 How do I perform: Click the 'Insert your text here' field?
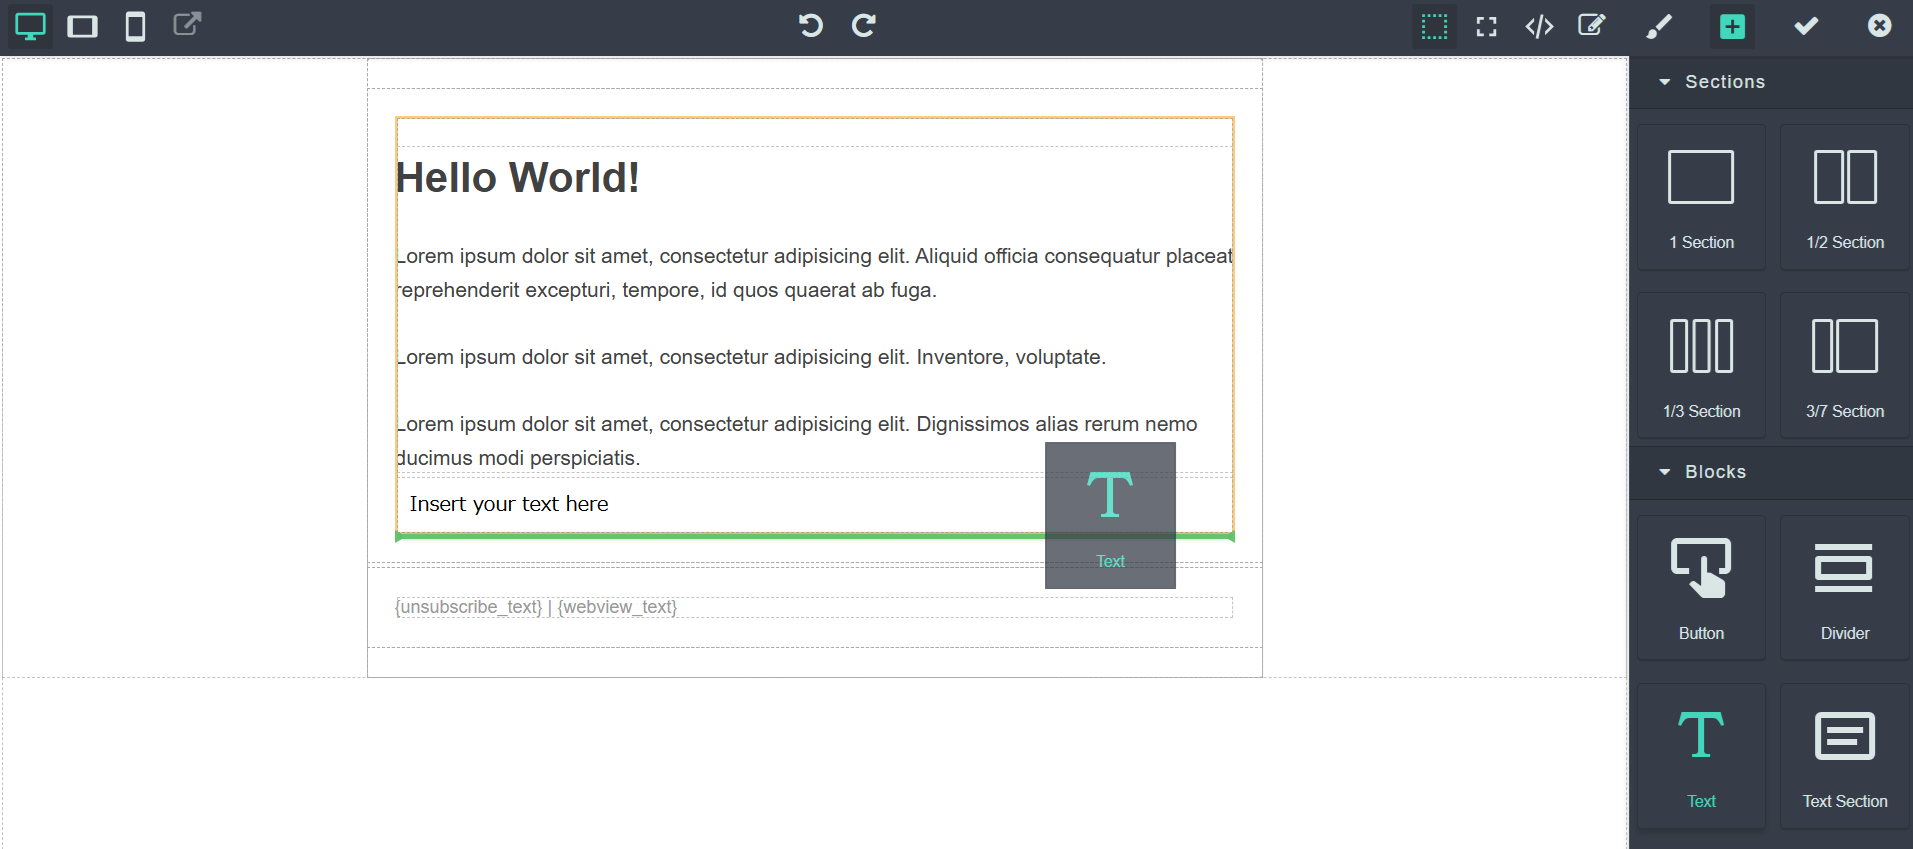tap(509, 504)
